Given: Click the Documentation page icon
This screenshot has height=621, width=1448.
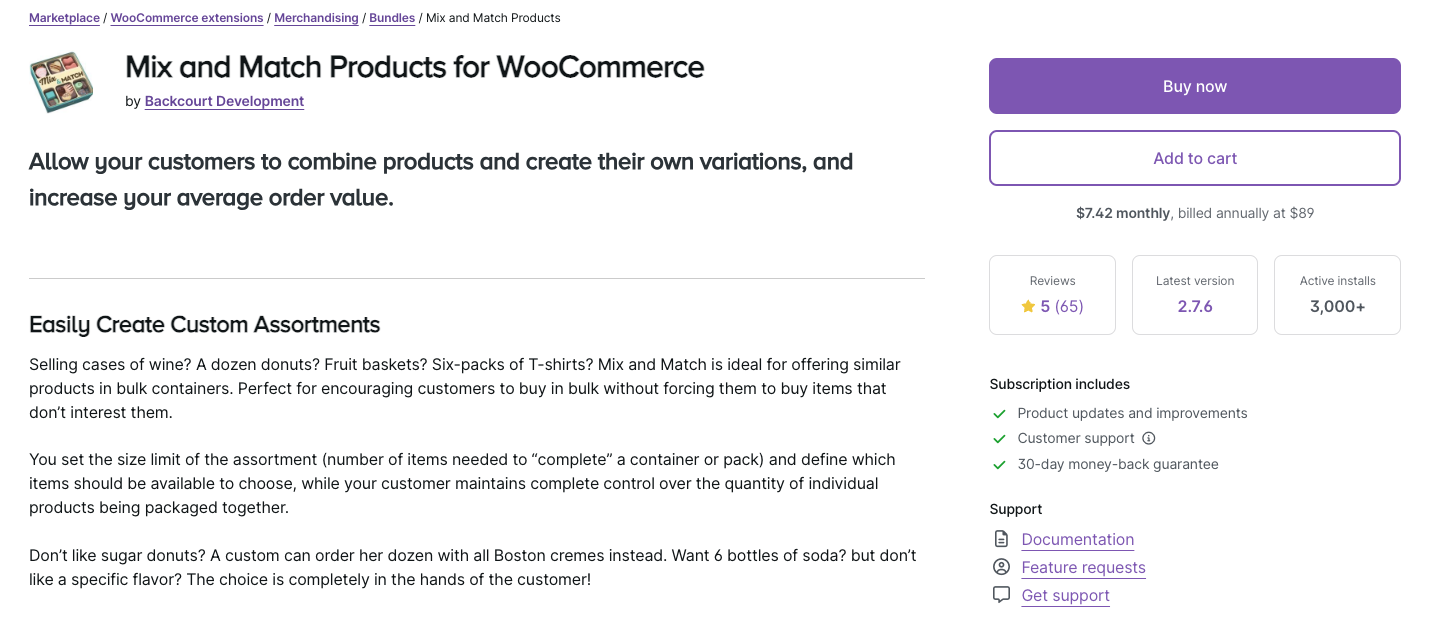Looking at the screenshot, I should click(x=1001, y=539).
